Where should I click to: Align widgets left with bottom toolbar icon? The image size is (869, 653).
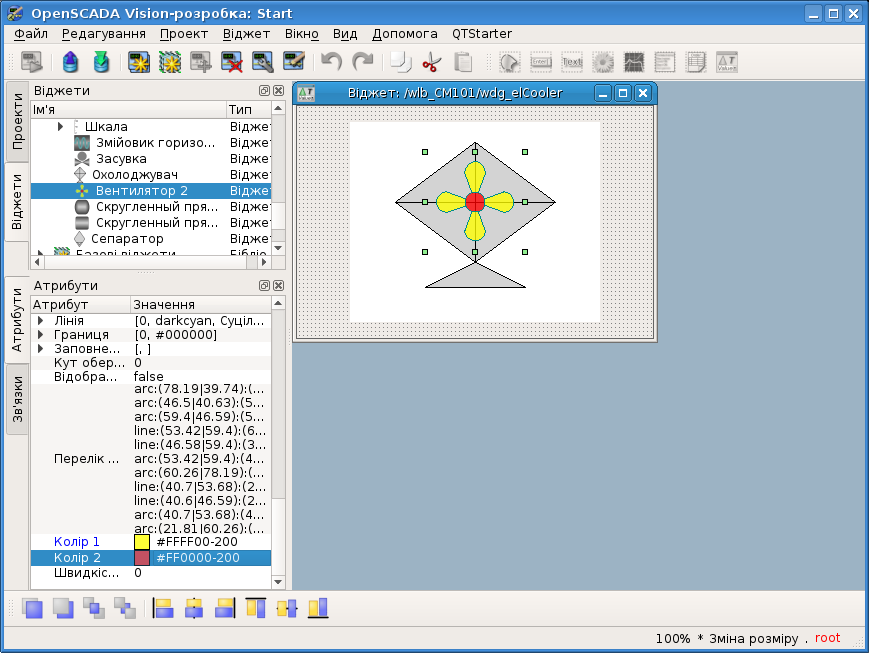click(163, 608)
